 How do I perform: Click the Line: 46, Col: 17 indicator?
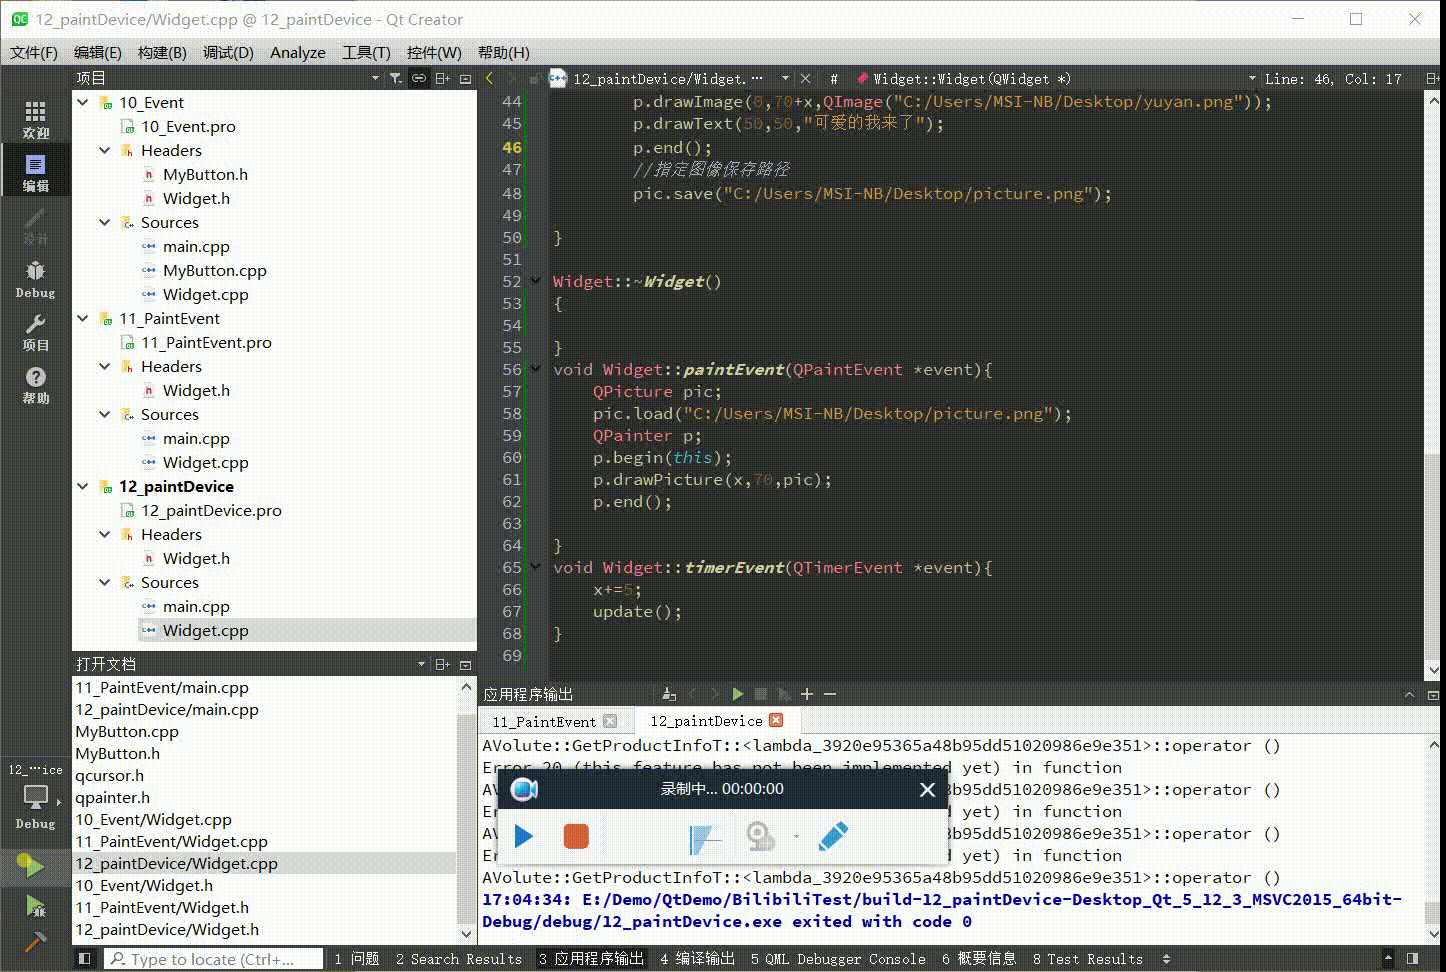click(x=1333, y=78)
